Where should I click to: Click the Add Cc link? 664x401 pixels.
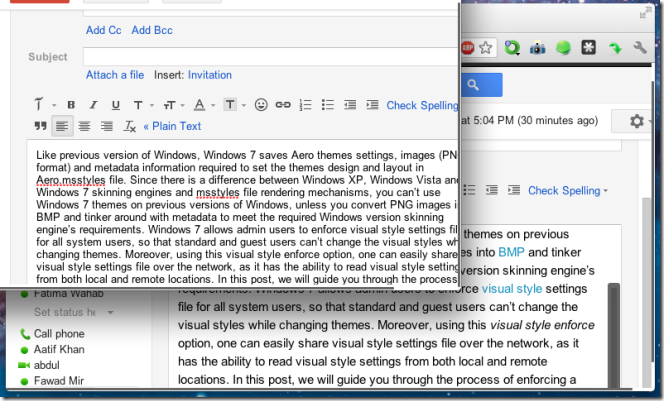click(104, 30)
